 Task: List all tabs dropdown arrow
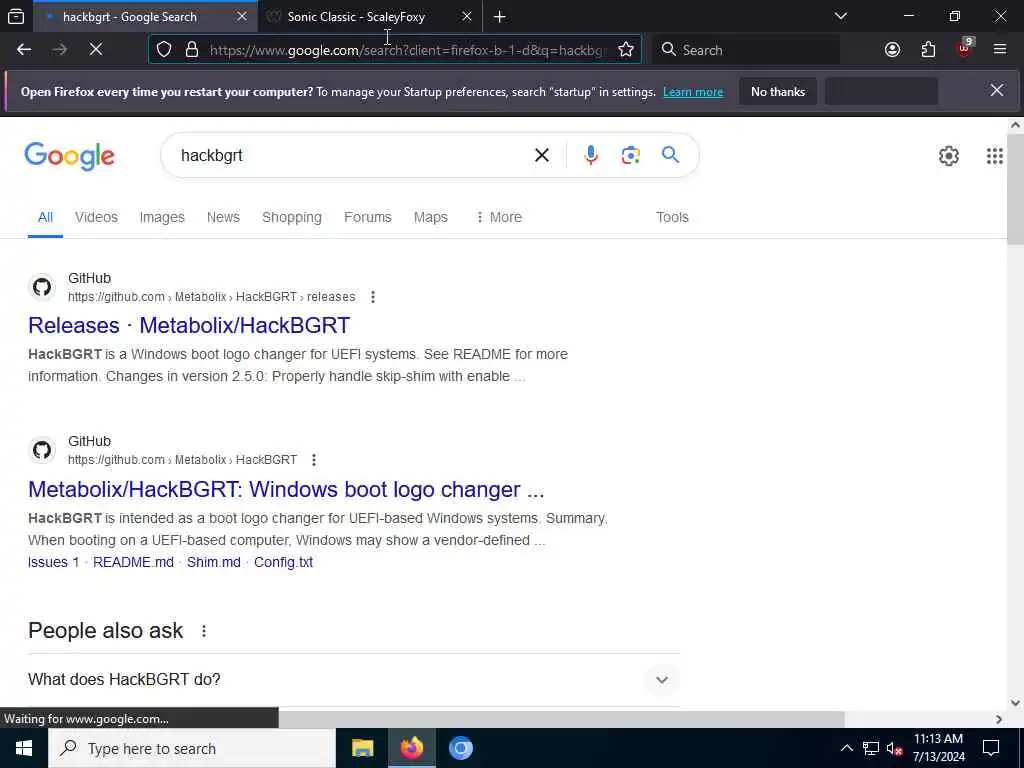pyautogui.click(x=840, y=16)
